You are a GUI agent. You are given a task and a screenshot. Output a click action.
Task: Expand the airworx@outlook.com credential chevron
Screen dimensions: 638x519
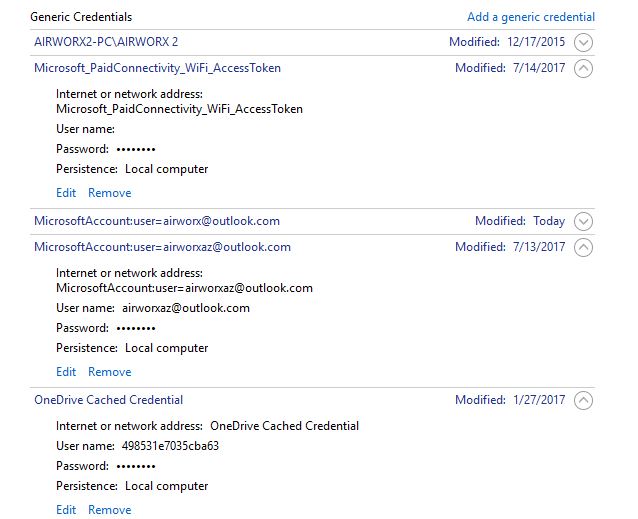click(583, 221)
